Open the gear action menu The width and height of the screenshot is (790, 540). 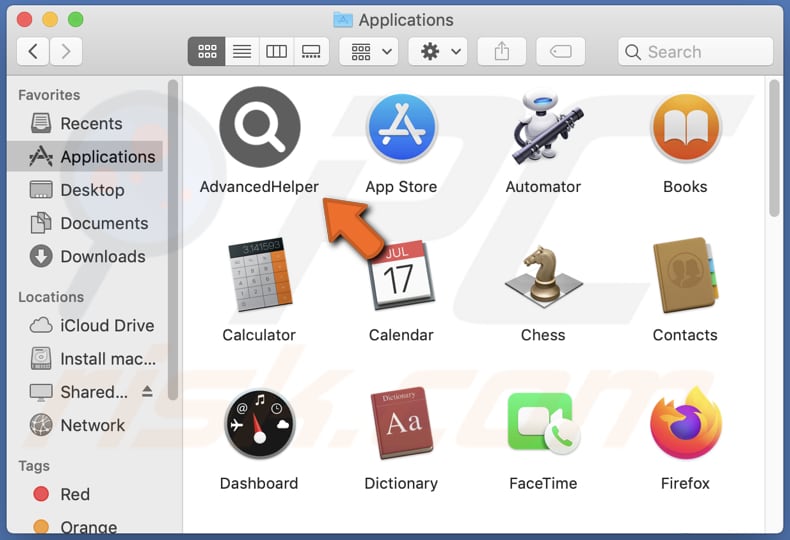coord(438,51)
